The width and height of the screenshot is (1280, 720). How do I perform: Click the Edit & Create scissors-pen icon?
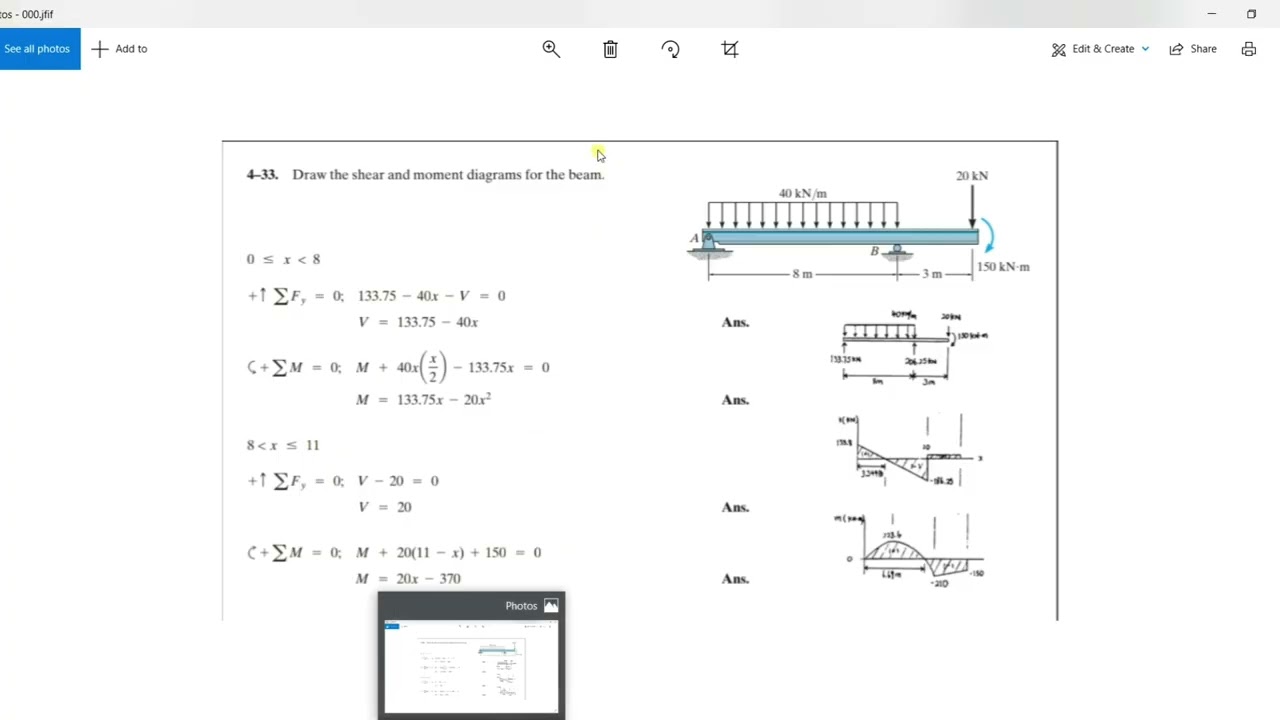coord(1059,49)
